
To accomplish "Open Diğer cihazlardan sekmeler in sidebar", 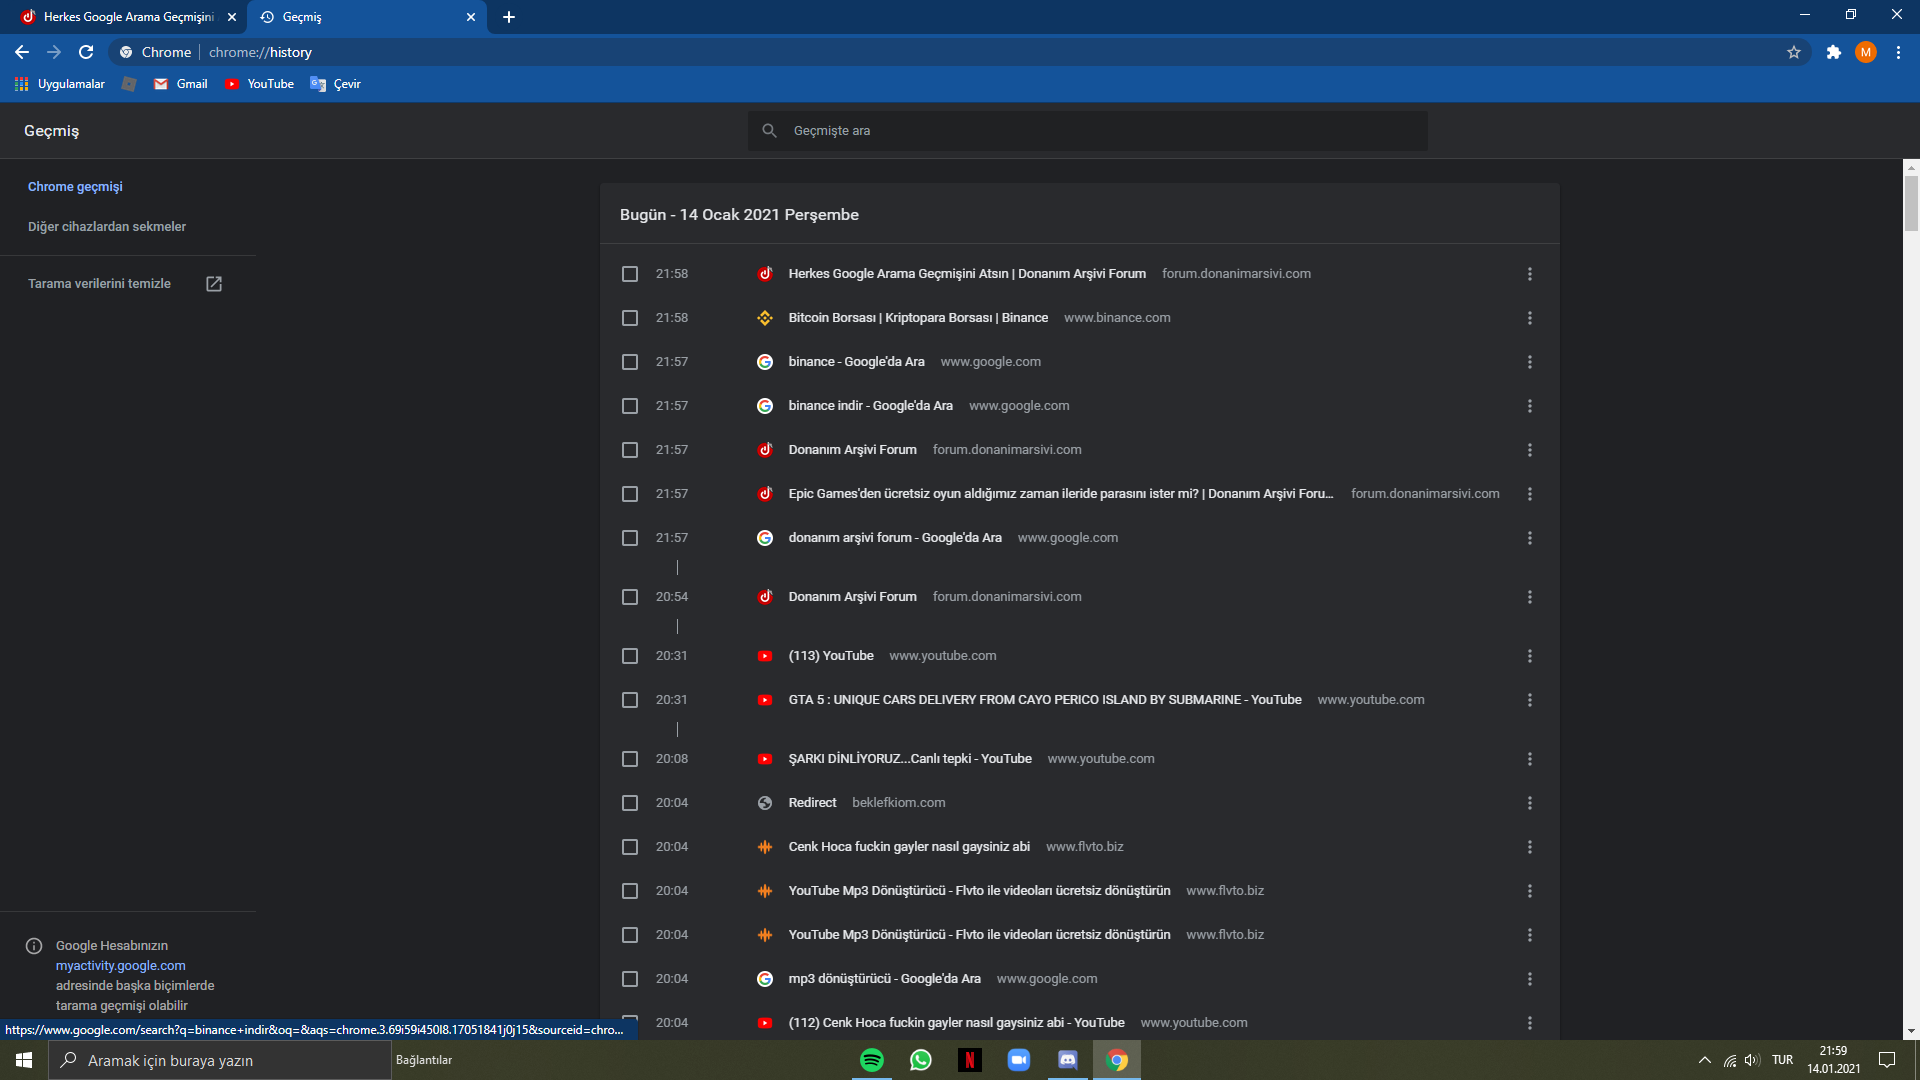I will coord(107,227).
